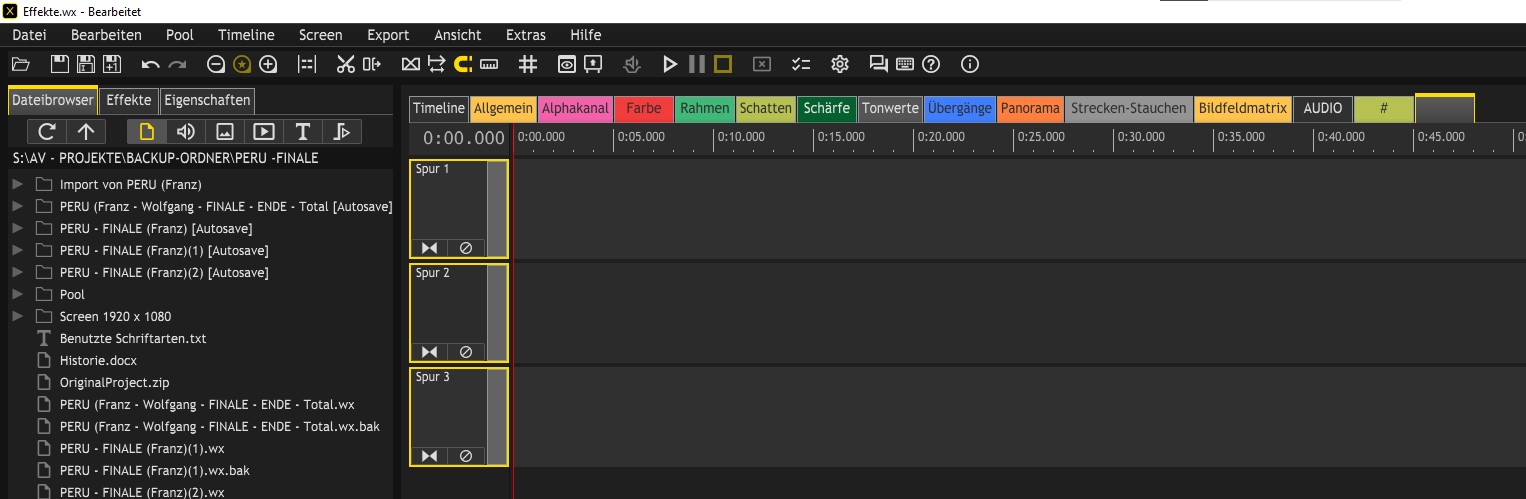
Task: Toggle the bowtie icon on Spur 2
Action: point(429,351)
